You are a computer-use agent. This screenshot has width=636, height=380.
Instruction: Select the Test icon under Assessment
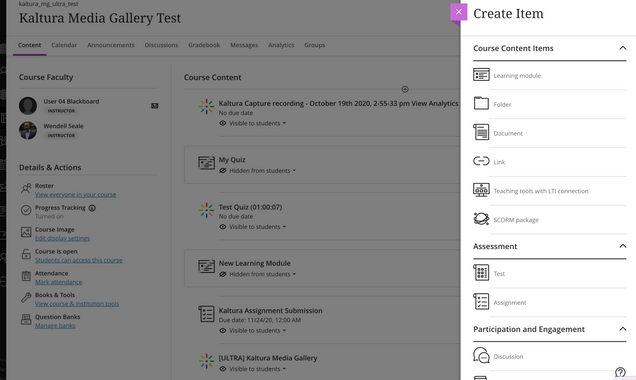[481, 273]
